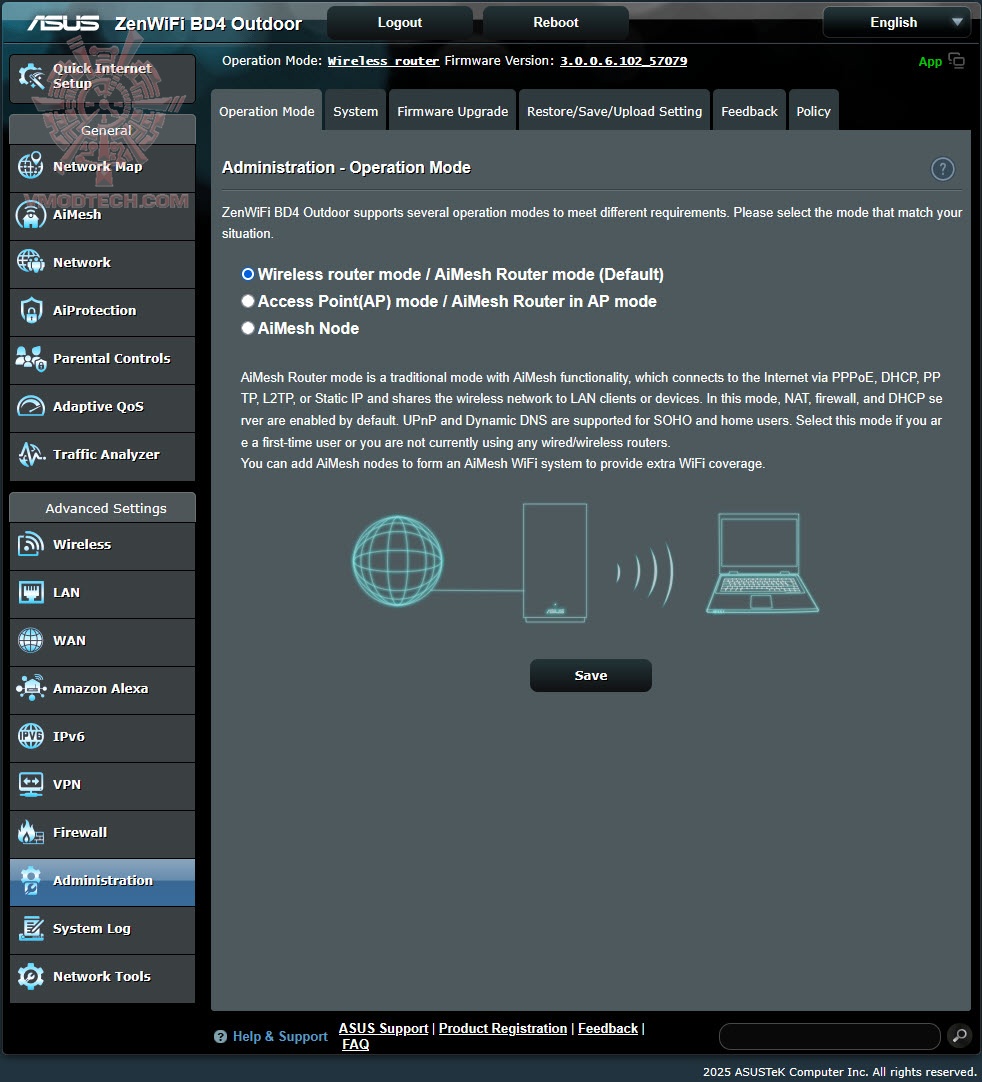Viewport: 982px width, 1082px height.
Task: Click firmware version 3.0.0.6.102_57079 link
Action: (623, 61)
